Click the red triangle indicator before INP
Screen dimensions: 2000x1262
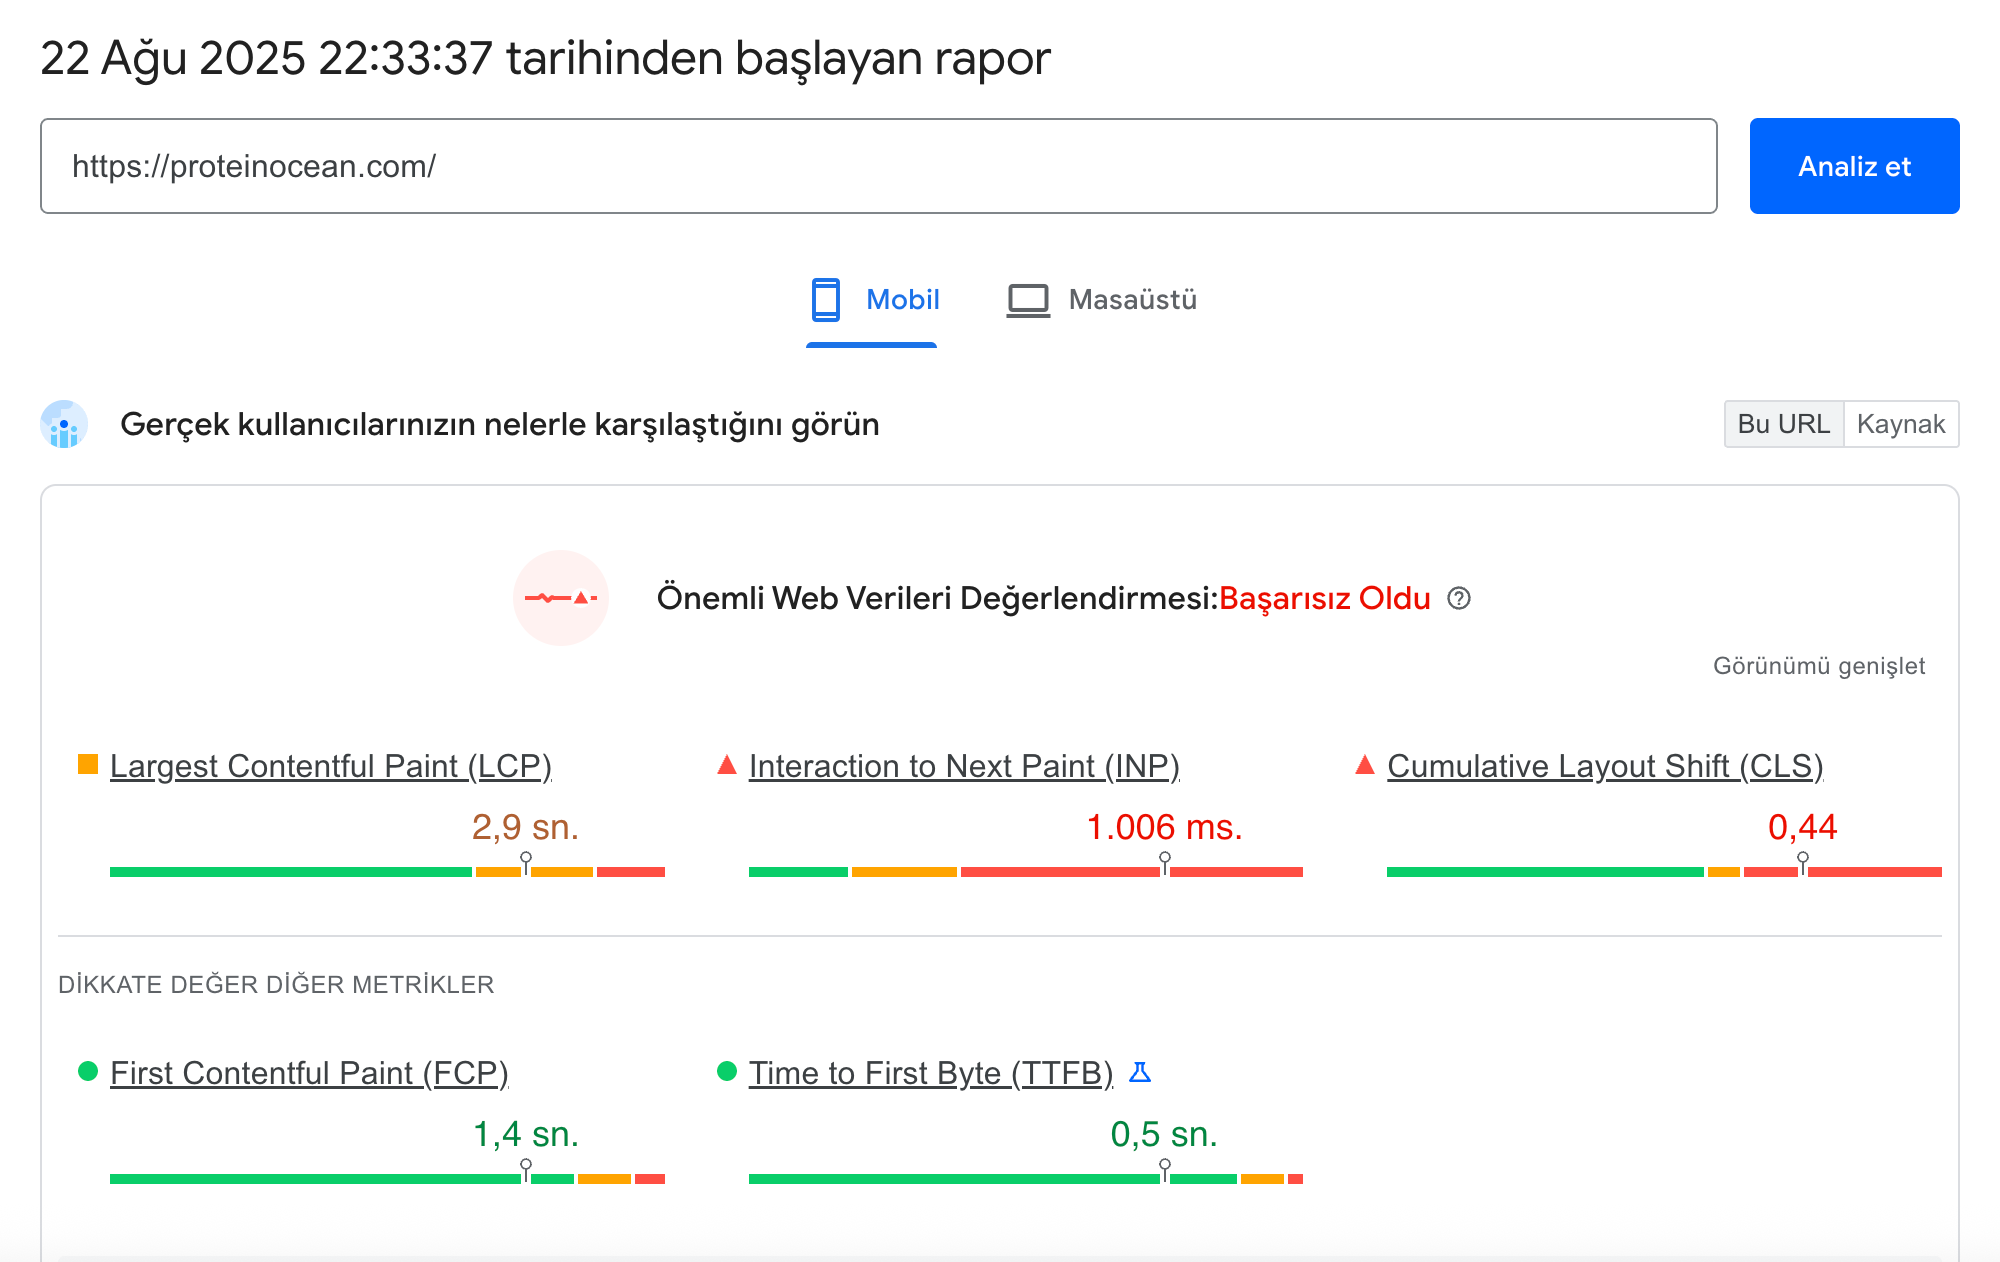click(726, 764)
